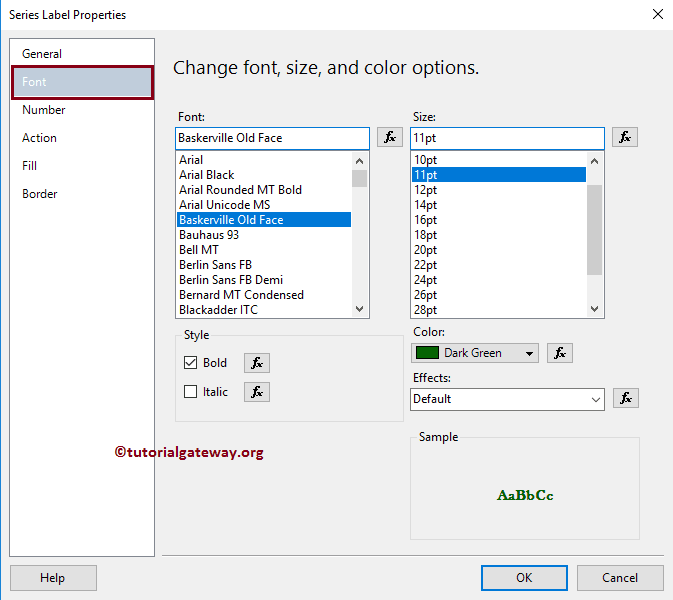The height and width of the screenshot is (600, 673).
Task: Close the Series Label Properties dialog
Action: point(658,14)
